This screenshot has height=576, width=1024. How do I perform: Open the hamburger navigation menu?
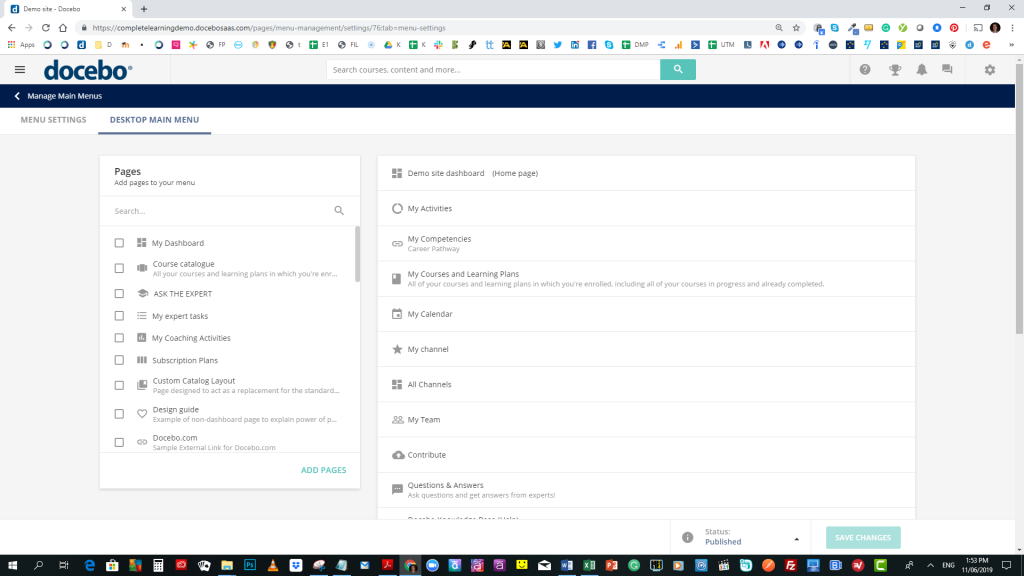[x=19, y=69]
